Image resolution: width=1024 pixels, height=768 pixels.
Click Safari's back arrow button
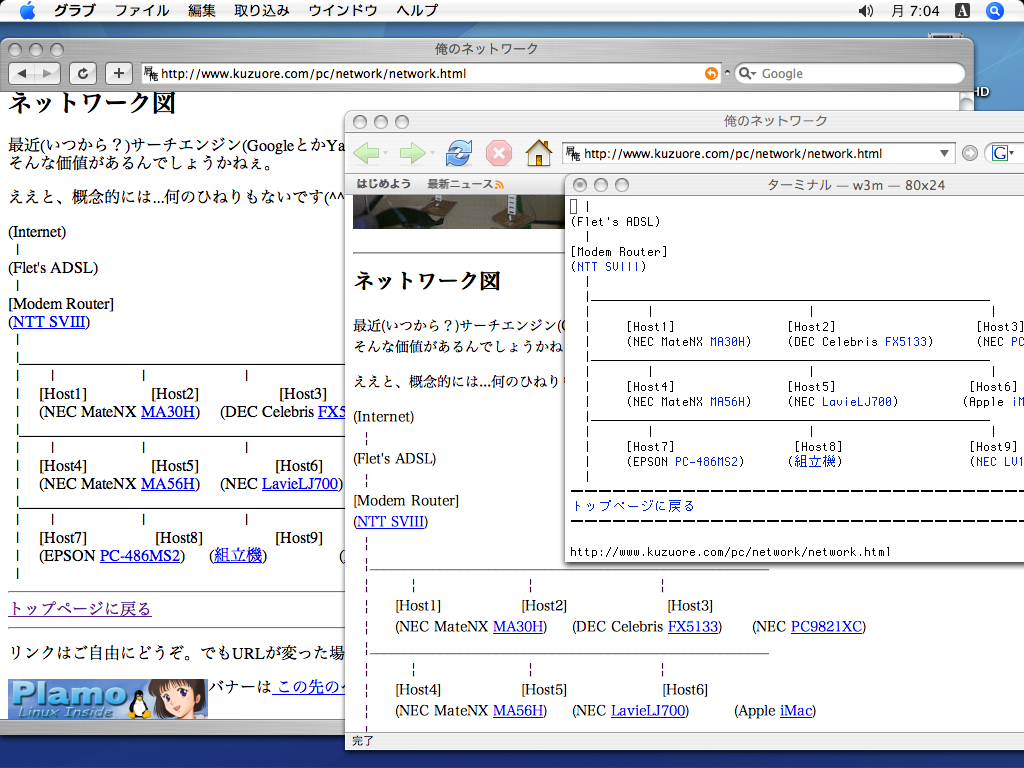point(22,73)
